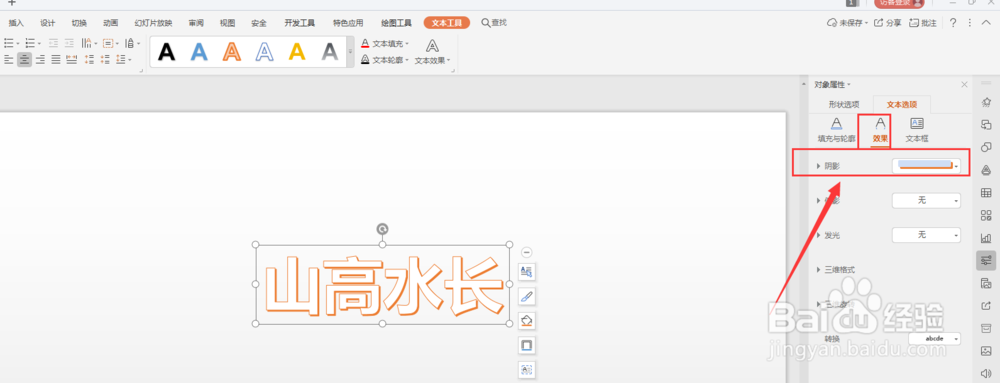Click the rotation handle above the text box
This screenshot has width=1000, height=383.
coord(382,229)
